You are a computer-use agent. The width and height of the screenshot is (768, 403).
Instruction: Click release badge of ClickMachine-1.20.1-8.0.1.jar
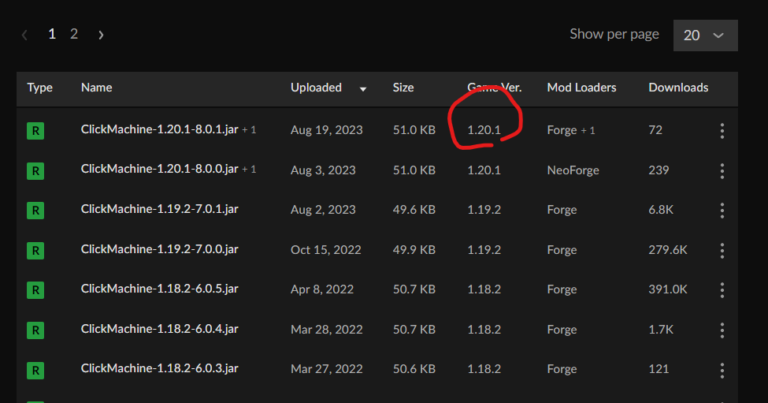35,131
